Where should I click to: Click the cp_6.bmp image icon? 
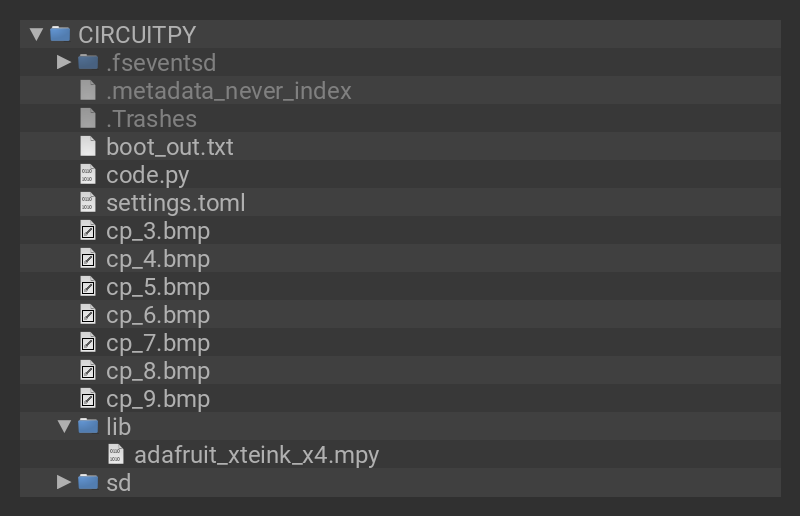88,314
